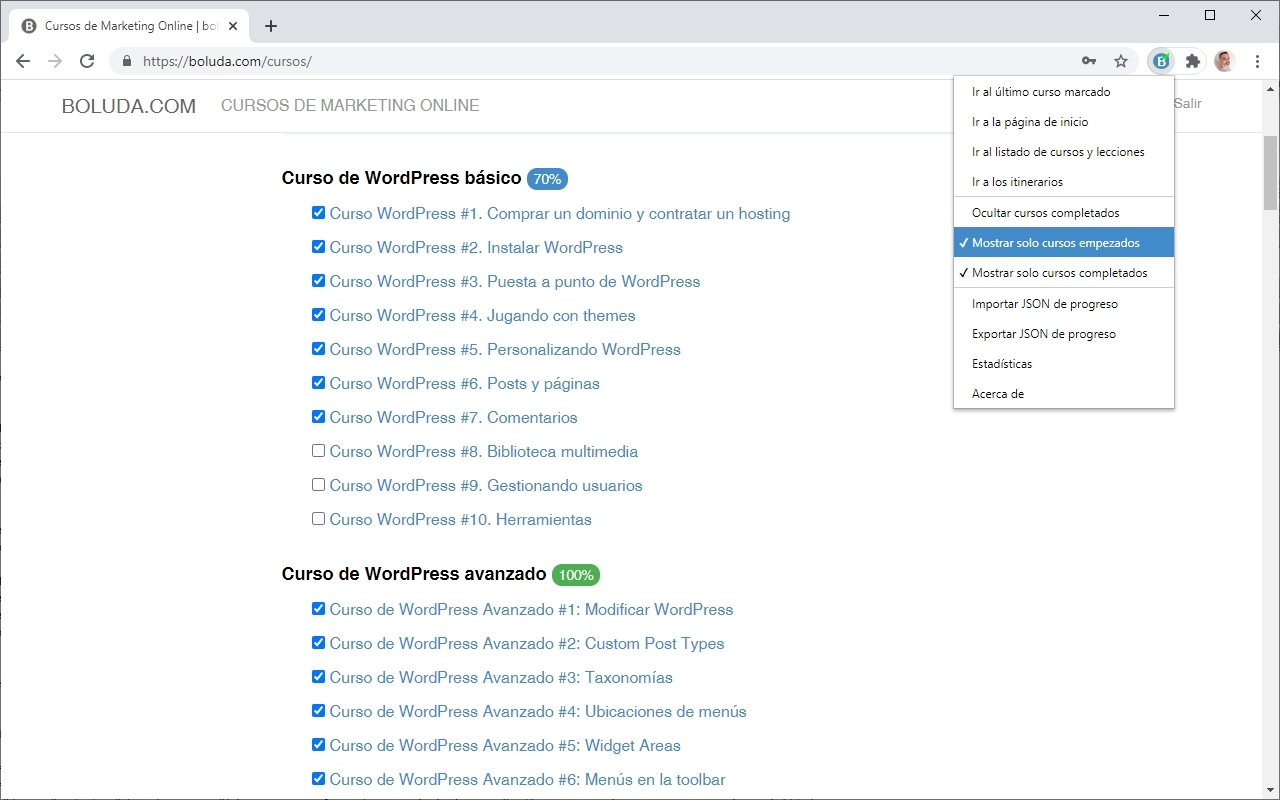Uncheck Curso WordPress #4 checkbox
This screenshot has height=800, width=1280.
tap(318, 314)
